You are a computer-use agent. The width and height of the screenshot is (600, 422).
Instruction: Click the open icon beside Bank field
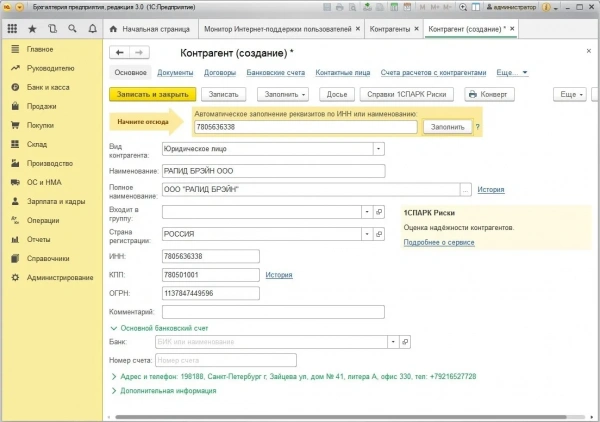pos(405,342)
